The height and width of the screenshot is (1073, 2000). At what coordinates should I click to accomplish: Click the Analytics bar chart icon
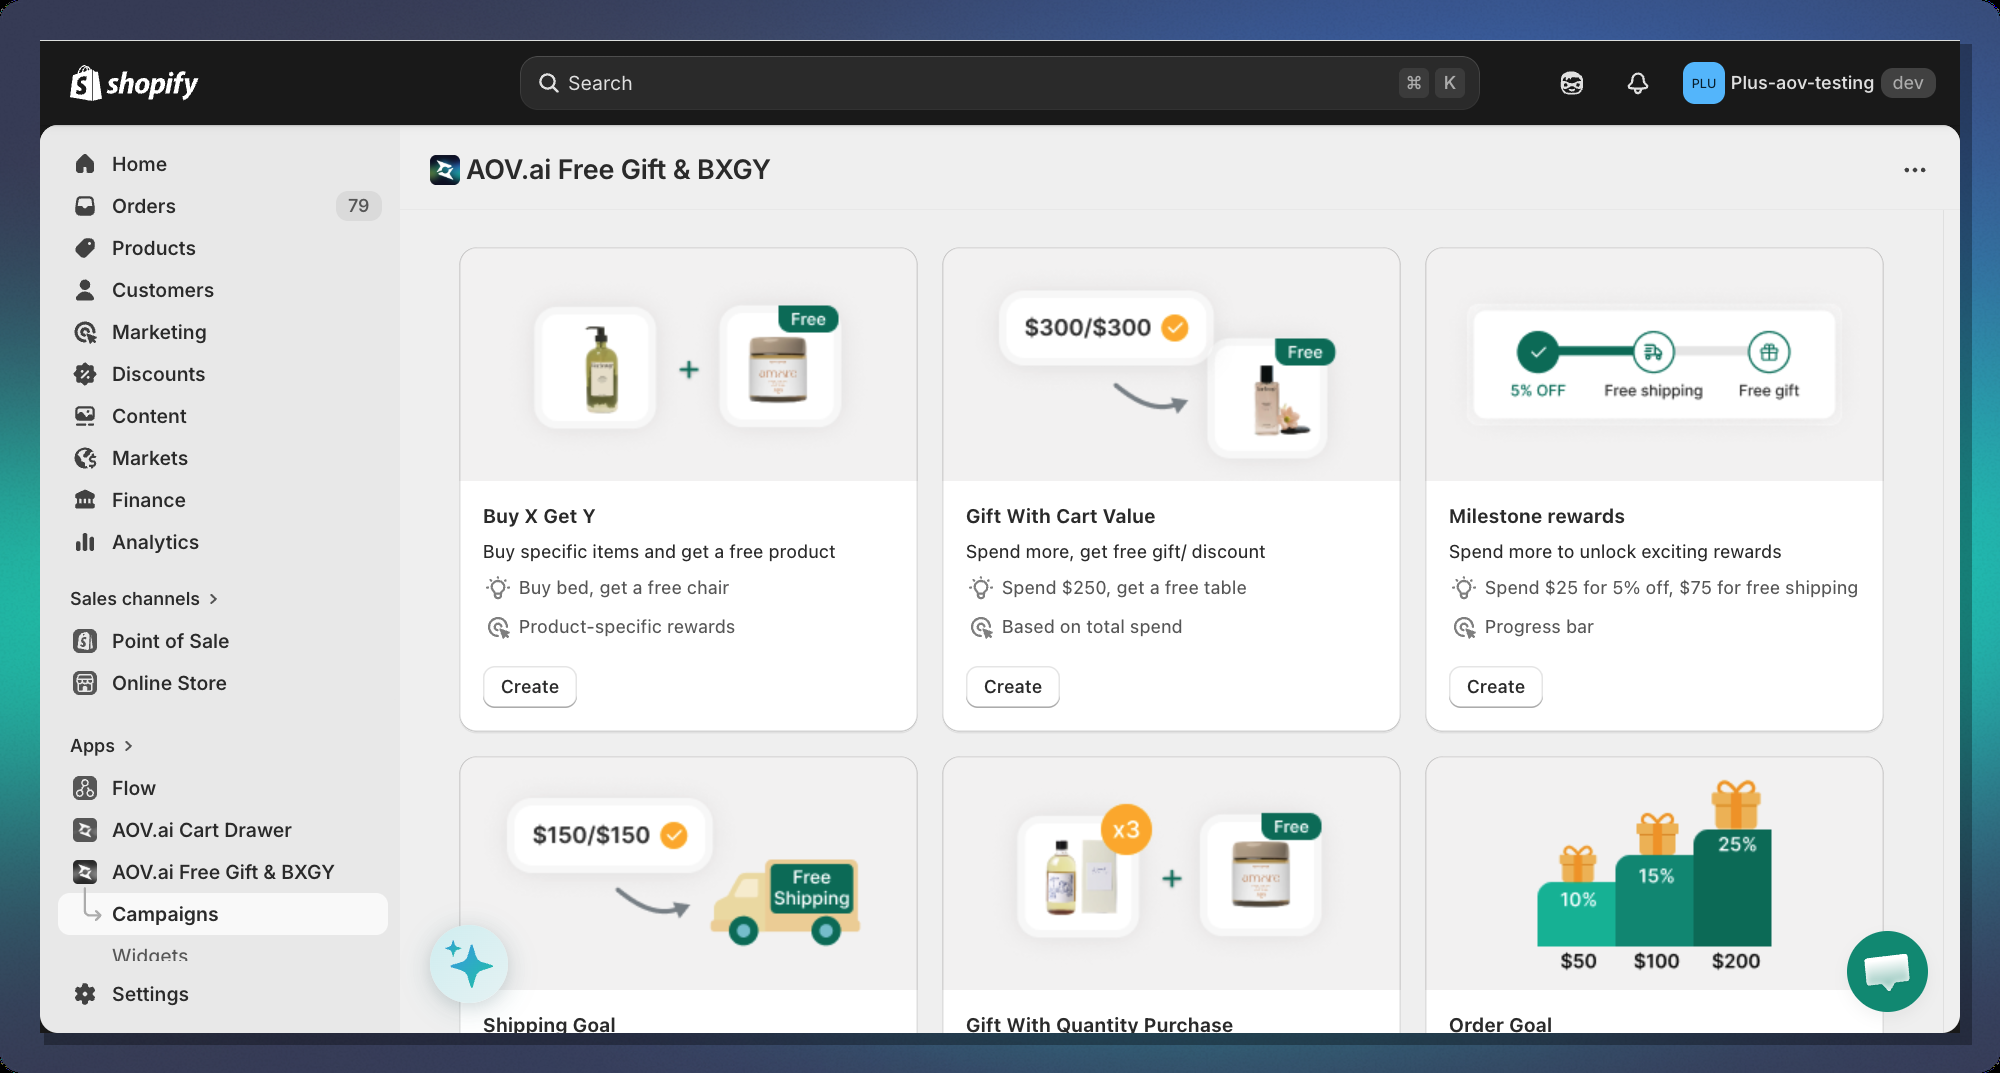(x=85, y=542)
